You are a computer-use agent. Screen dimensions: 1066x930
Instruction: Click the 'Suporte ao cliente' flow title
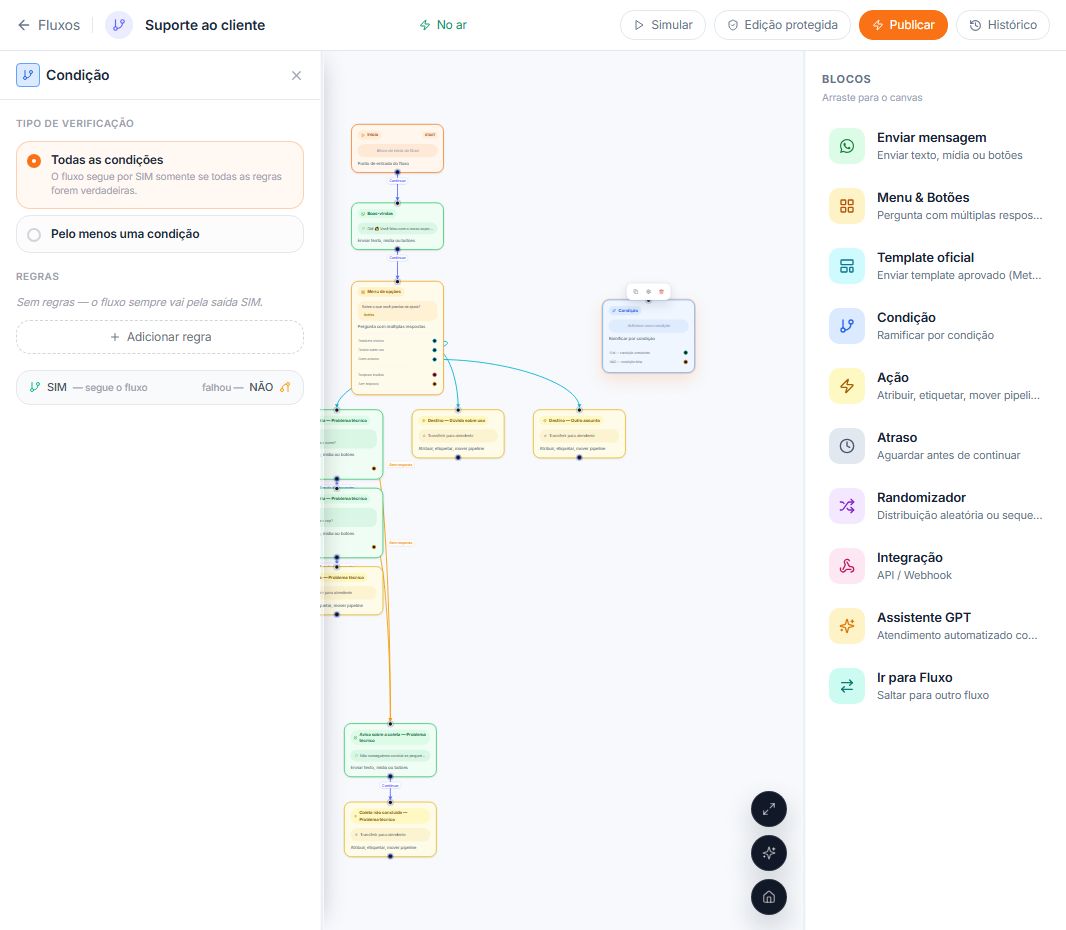[205, 25]
